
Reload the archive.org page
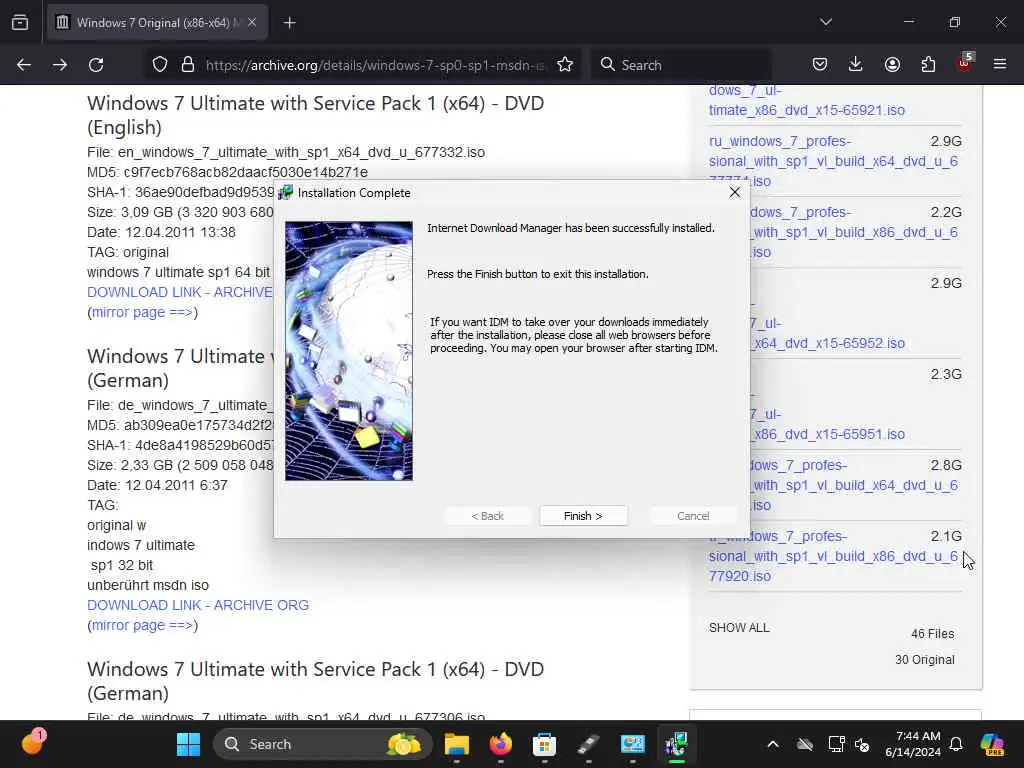tap(96, 65)
